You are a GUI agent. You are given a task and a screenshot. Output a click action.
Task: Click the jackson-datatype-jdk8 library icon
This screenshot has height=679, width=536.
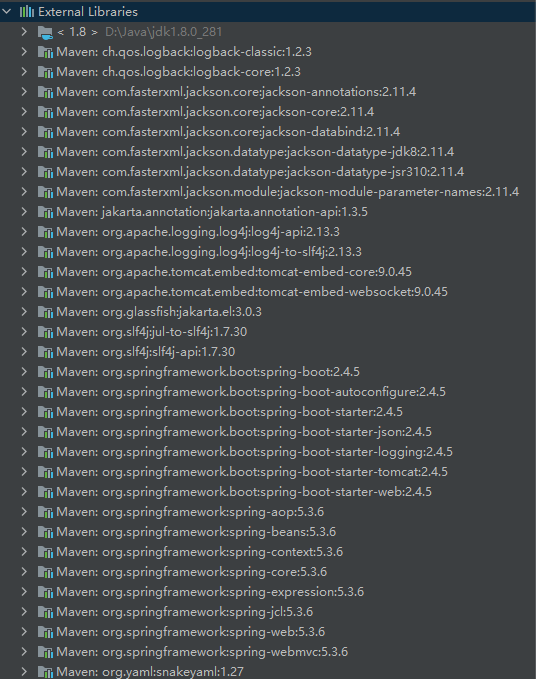click(x=45, y=152)
